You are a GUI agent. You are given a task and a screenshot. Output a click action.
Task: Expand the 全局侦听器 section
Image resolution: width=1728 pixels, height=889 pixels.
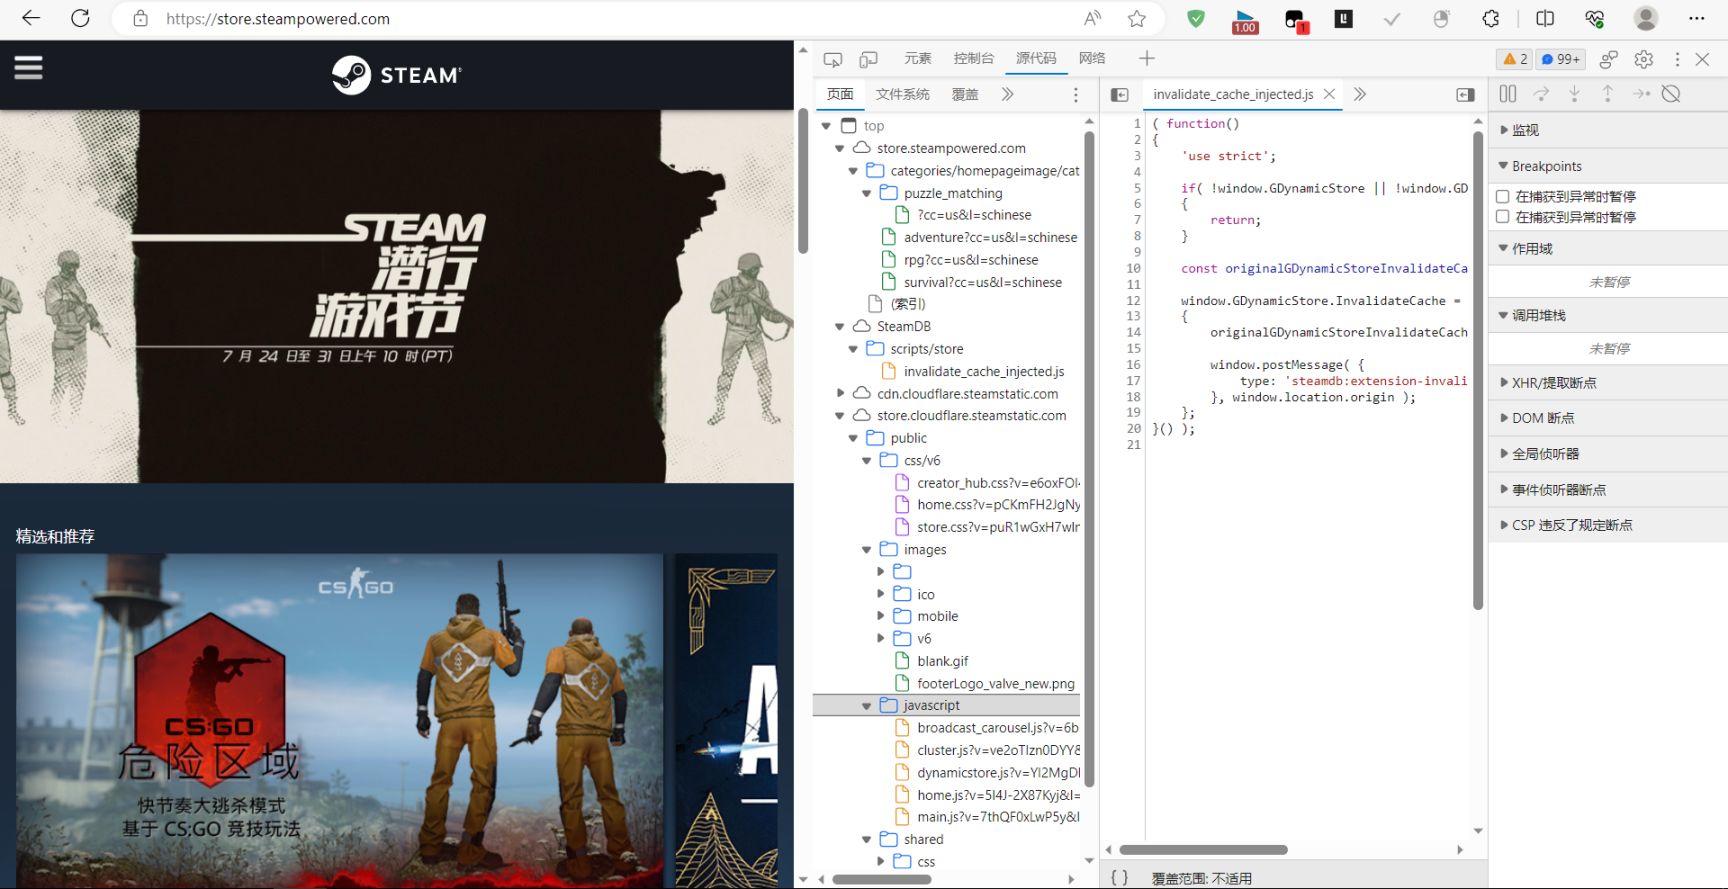click(1608, 454)
